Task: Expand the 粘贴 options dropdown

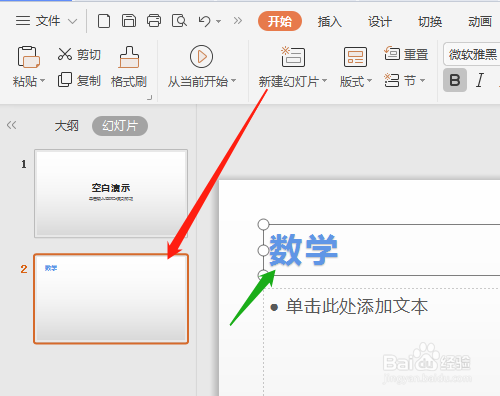Action: pos(42,81)
